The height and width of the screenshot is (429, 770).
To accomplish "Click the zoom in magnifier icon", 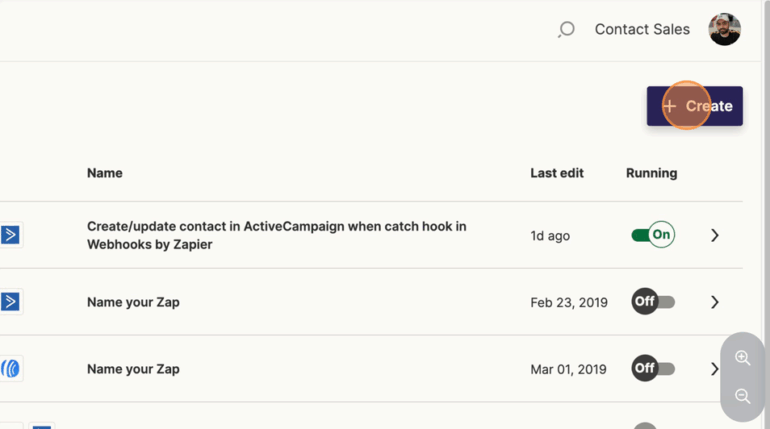I will coord(742,358).
